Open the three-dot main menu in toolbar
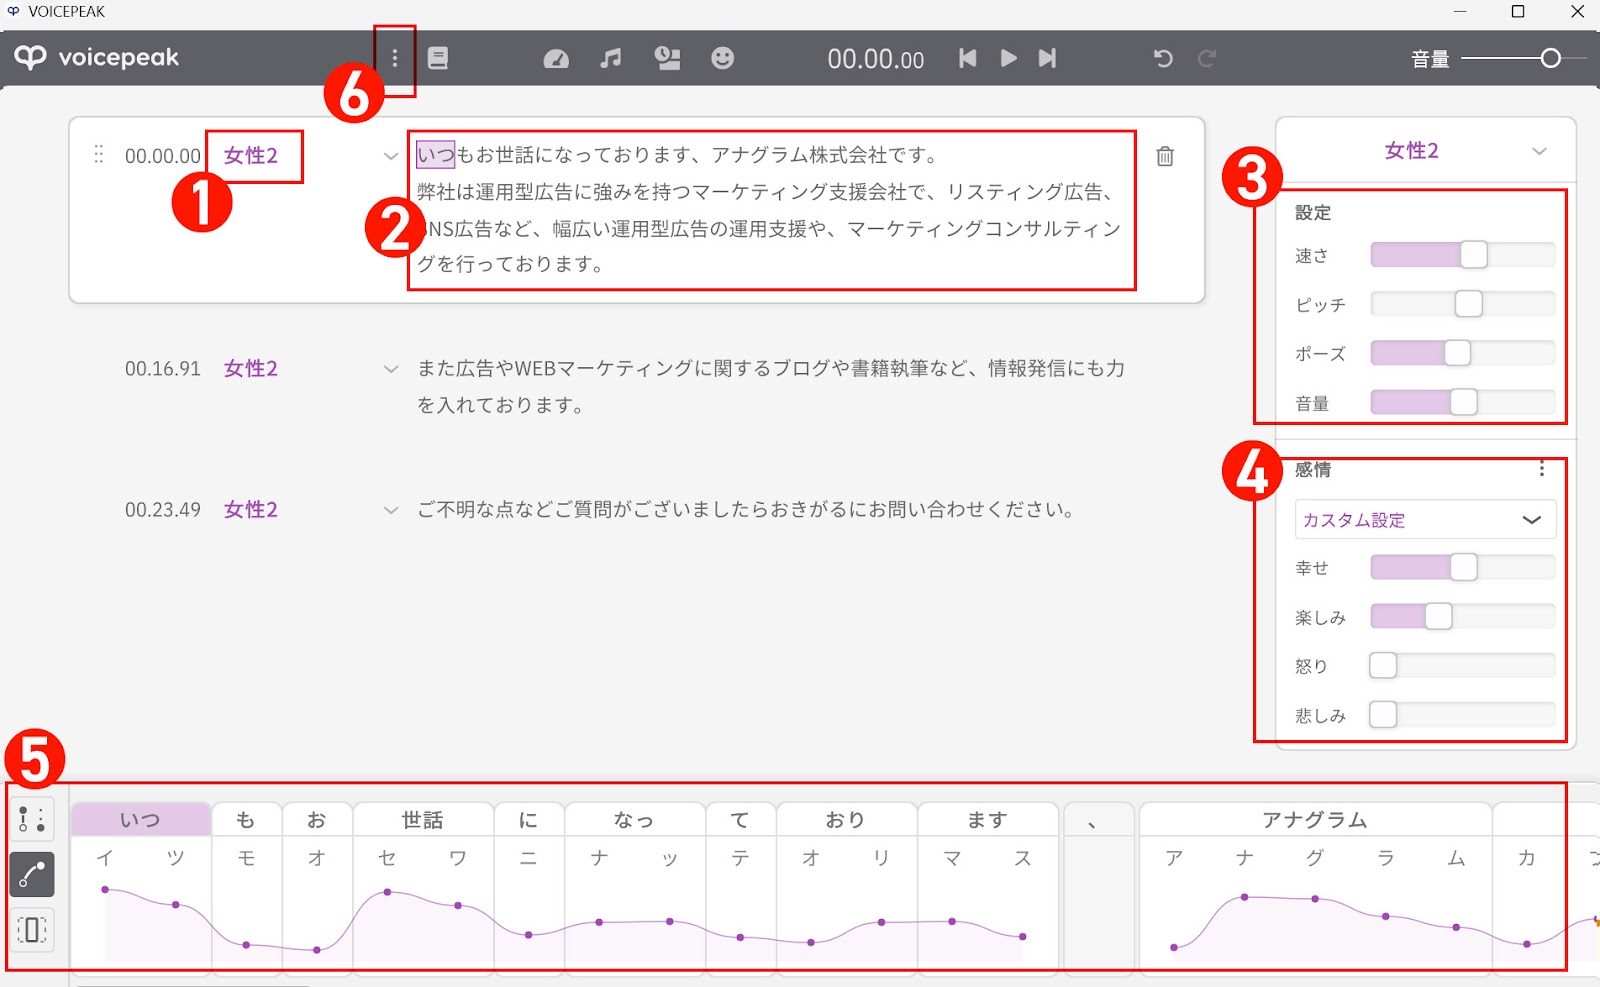The width and height of the screenshot is (1600, 987). pyautogui.click(x=395, y=58)
